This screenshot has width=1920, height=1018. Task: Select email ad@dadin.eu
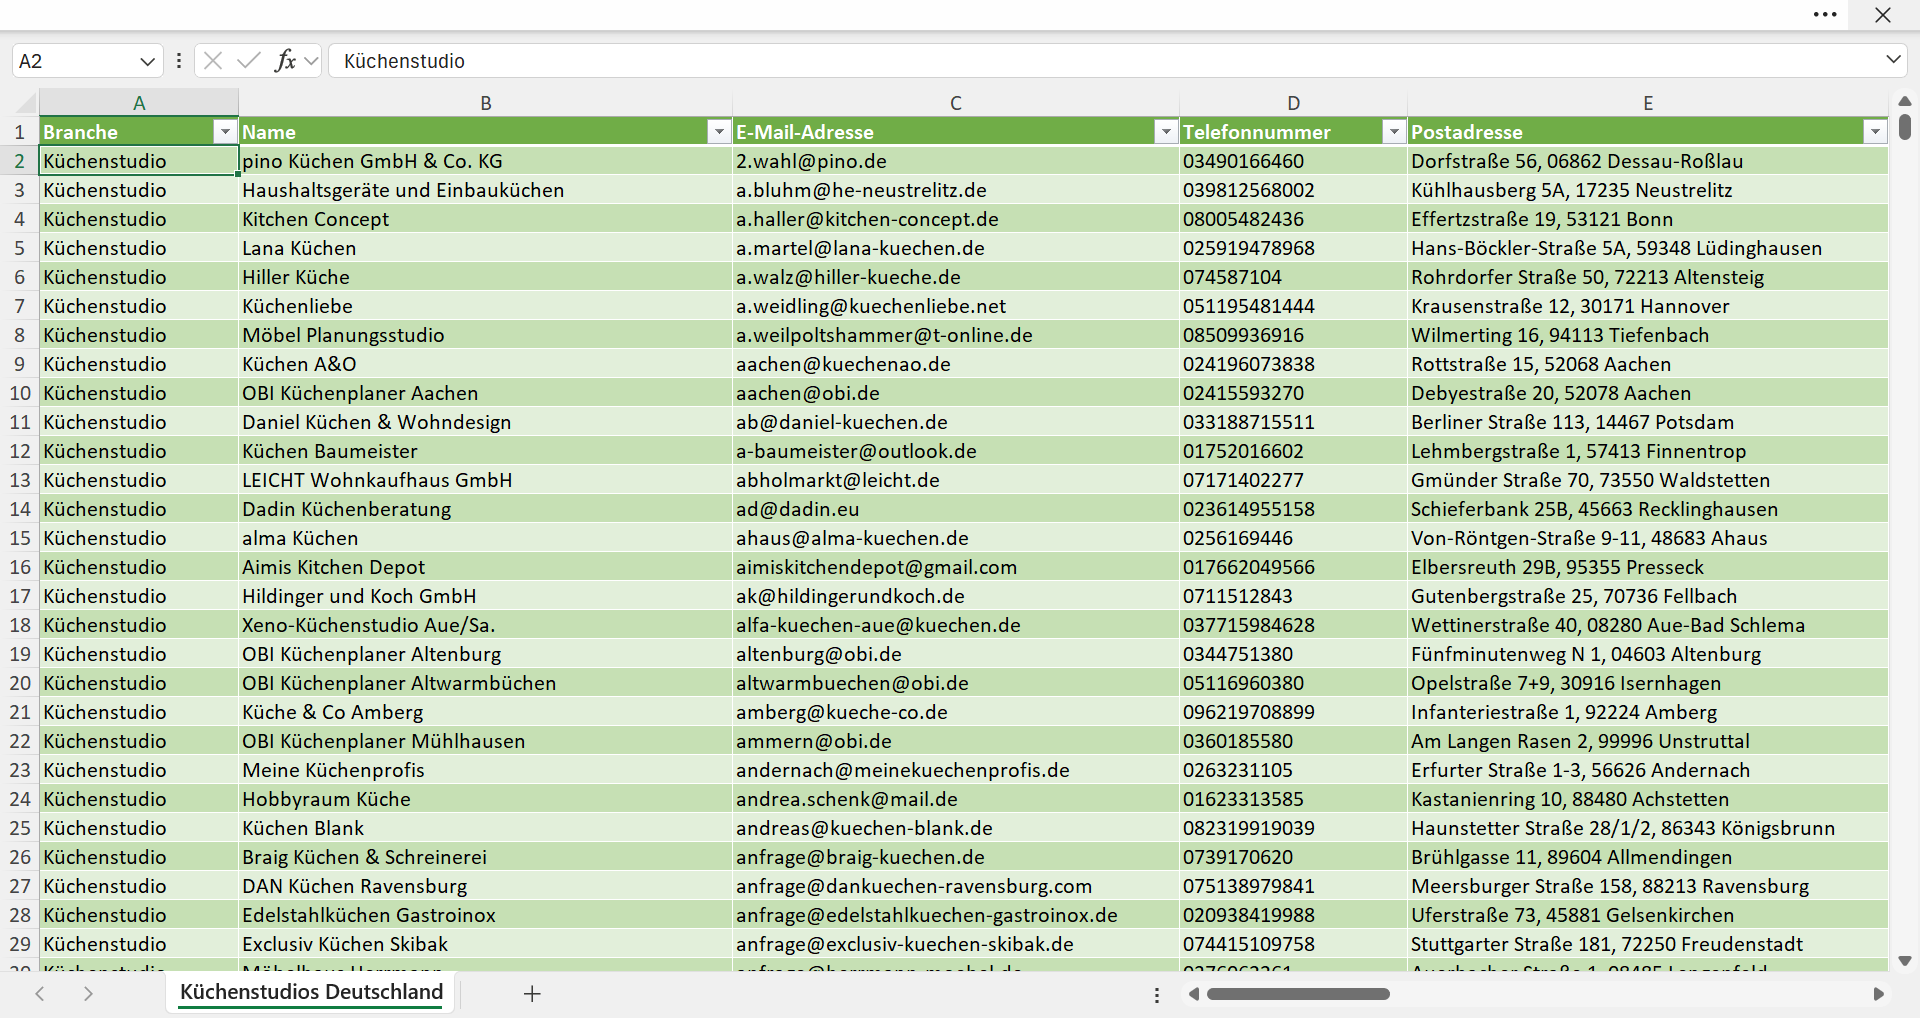click(x=956, y=509)
